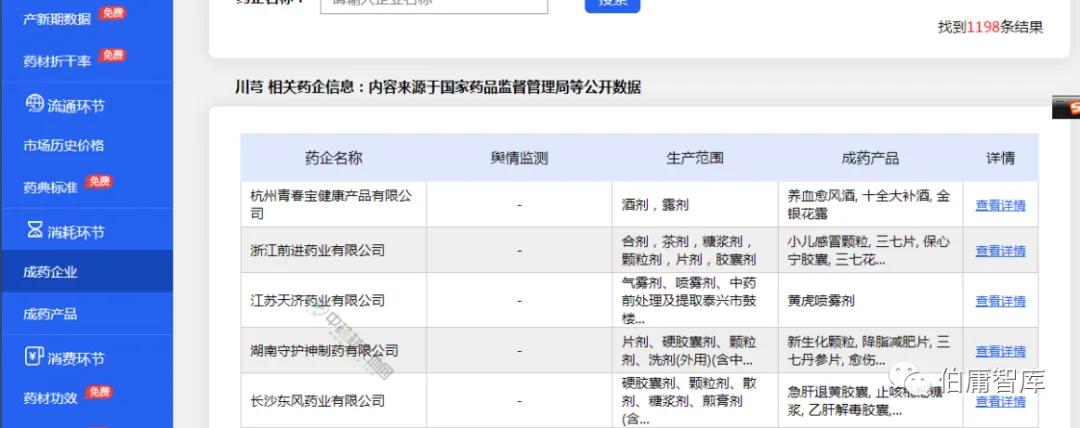Click the 合剂，茶剂，糖浆剂 scope cell
This screenshot has height=428, width=1080.
click(x=695, y=250)
